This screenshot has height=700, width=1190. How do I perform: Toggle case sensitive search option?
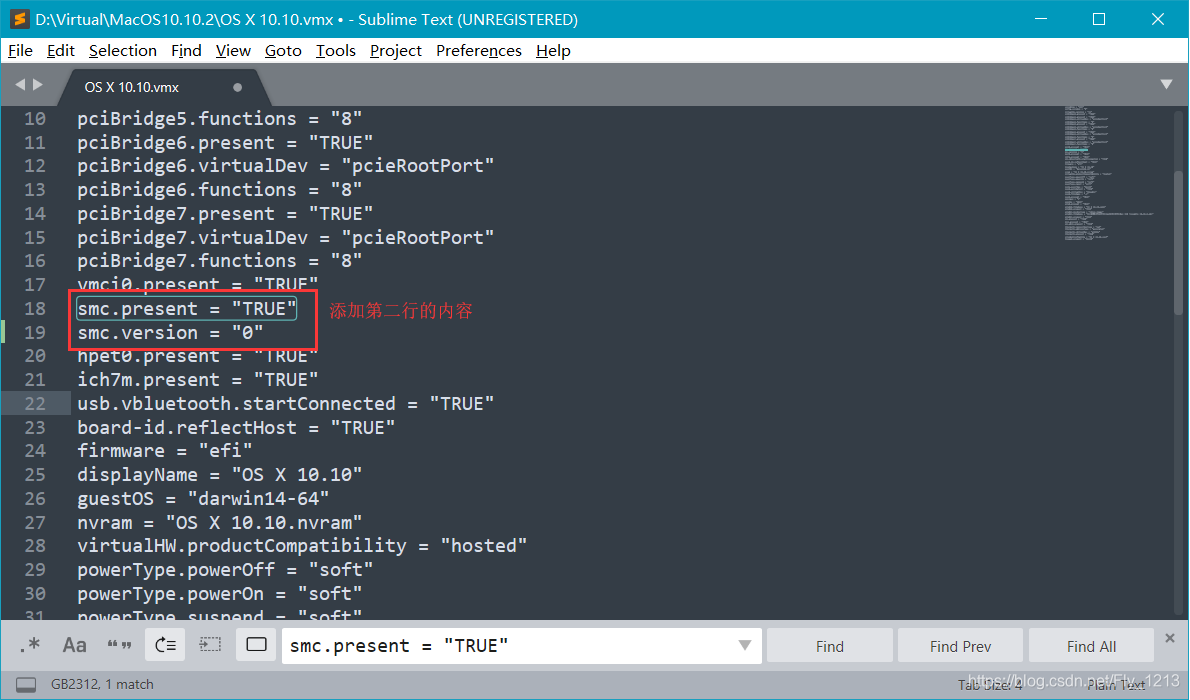(74, 645)
